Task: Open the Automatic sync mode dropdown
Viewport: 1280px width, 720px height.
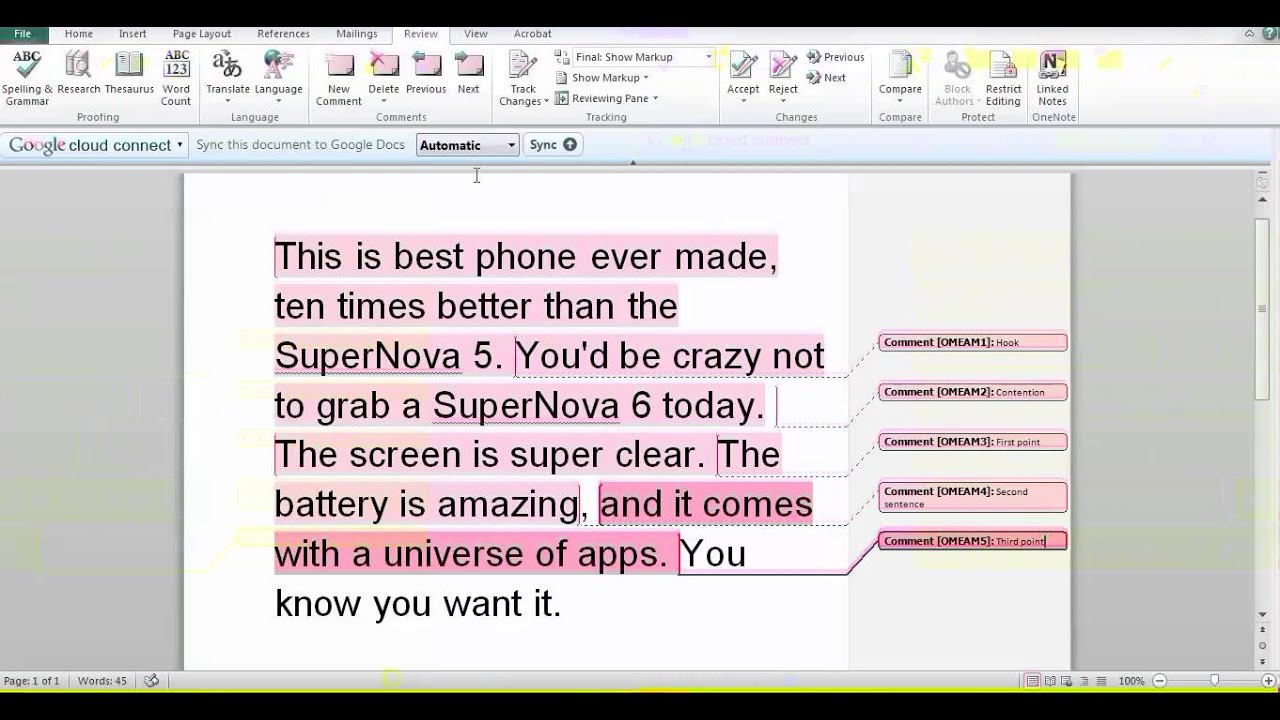Action: [x=467, y=145]
